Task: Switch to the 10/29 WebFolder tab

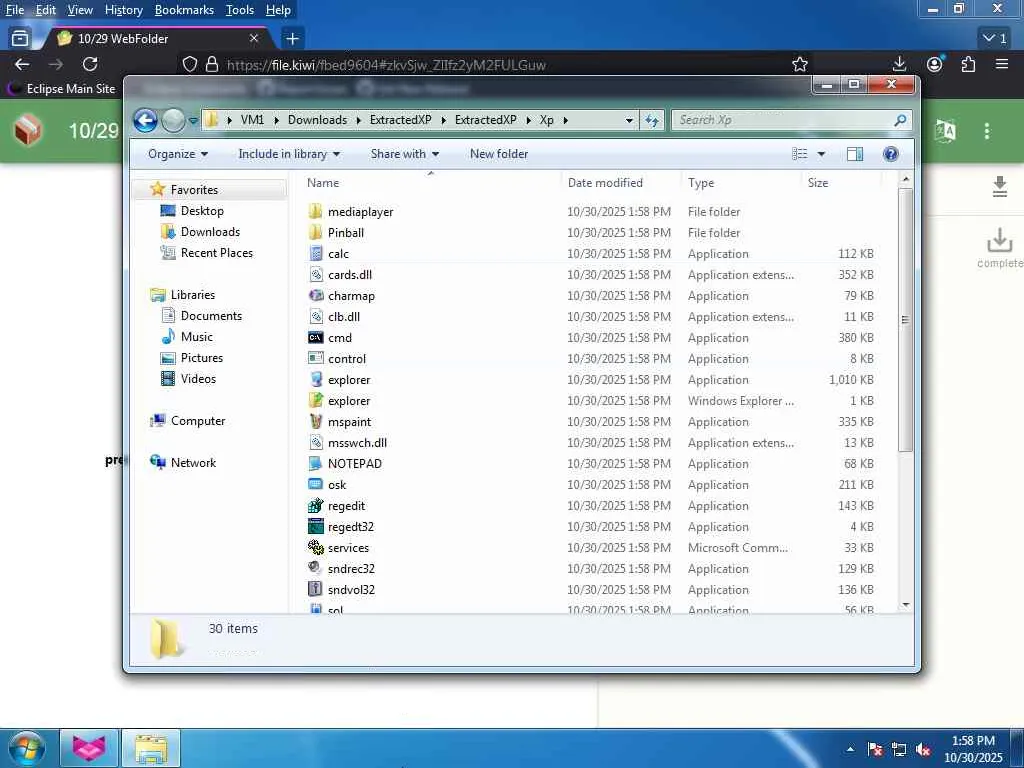Action: [x=157, y=39]
